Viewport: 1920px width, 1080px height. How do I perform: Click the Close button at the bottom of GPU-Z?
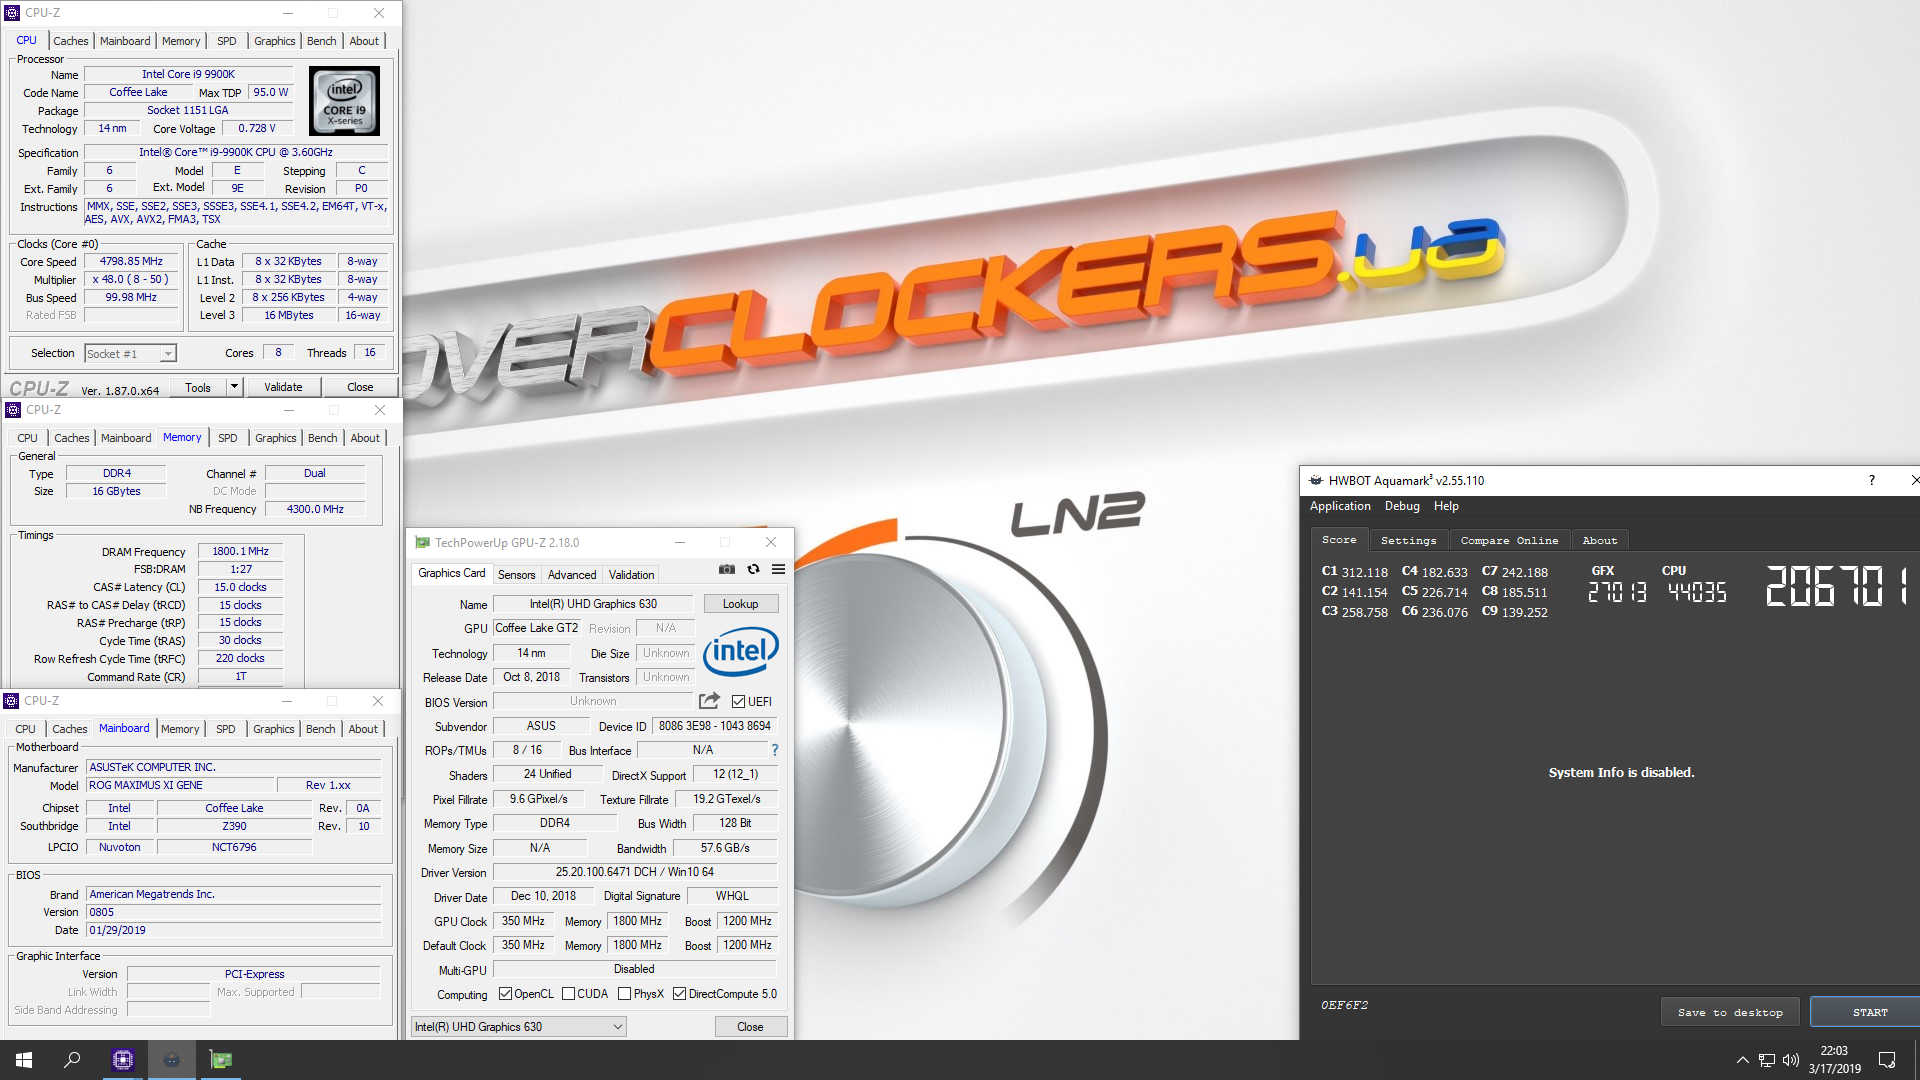click(x=750, y=1027)
